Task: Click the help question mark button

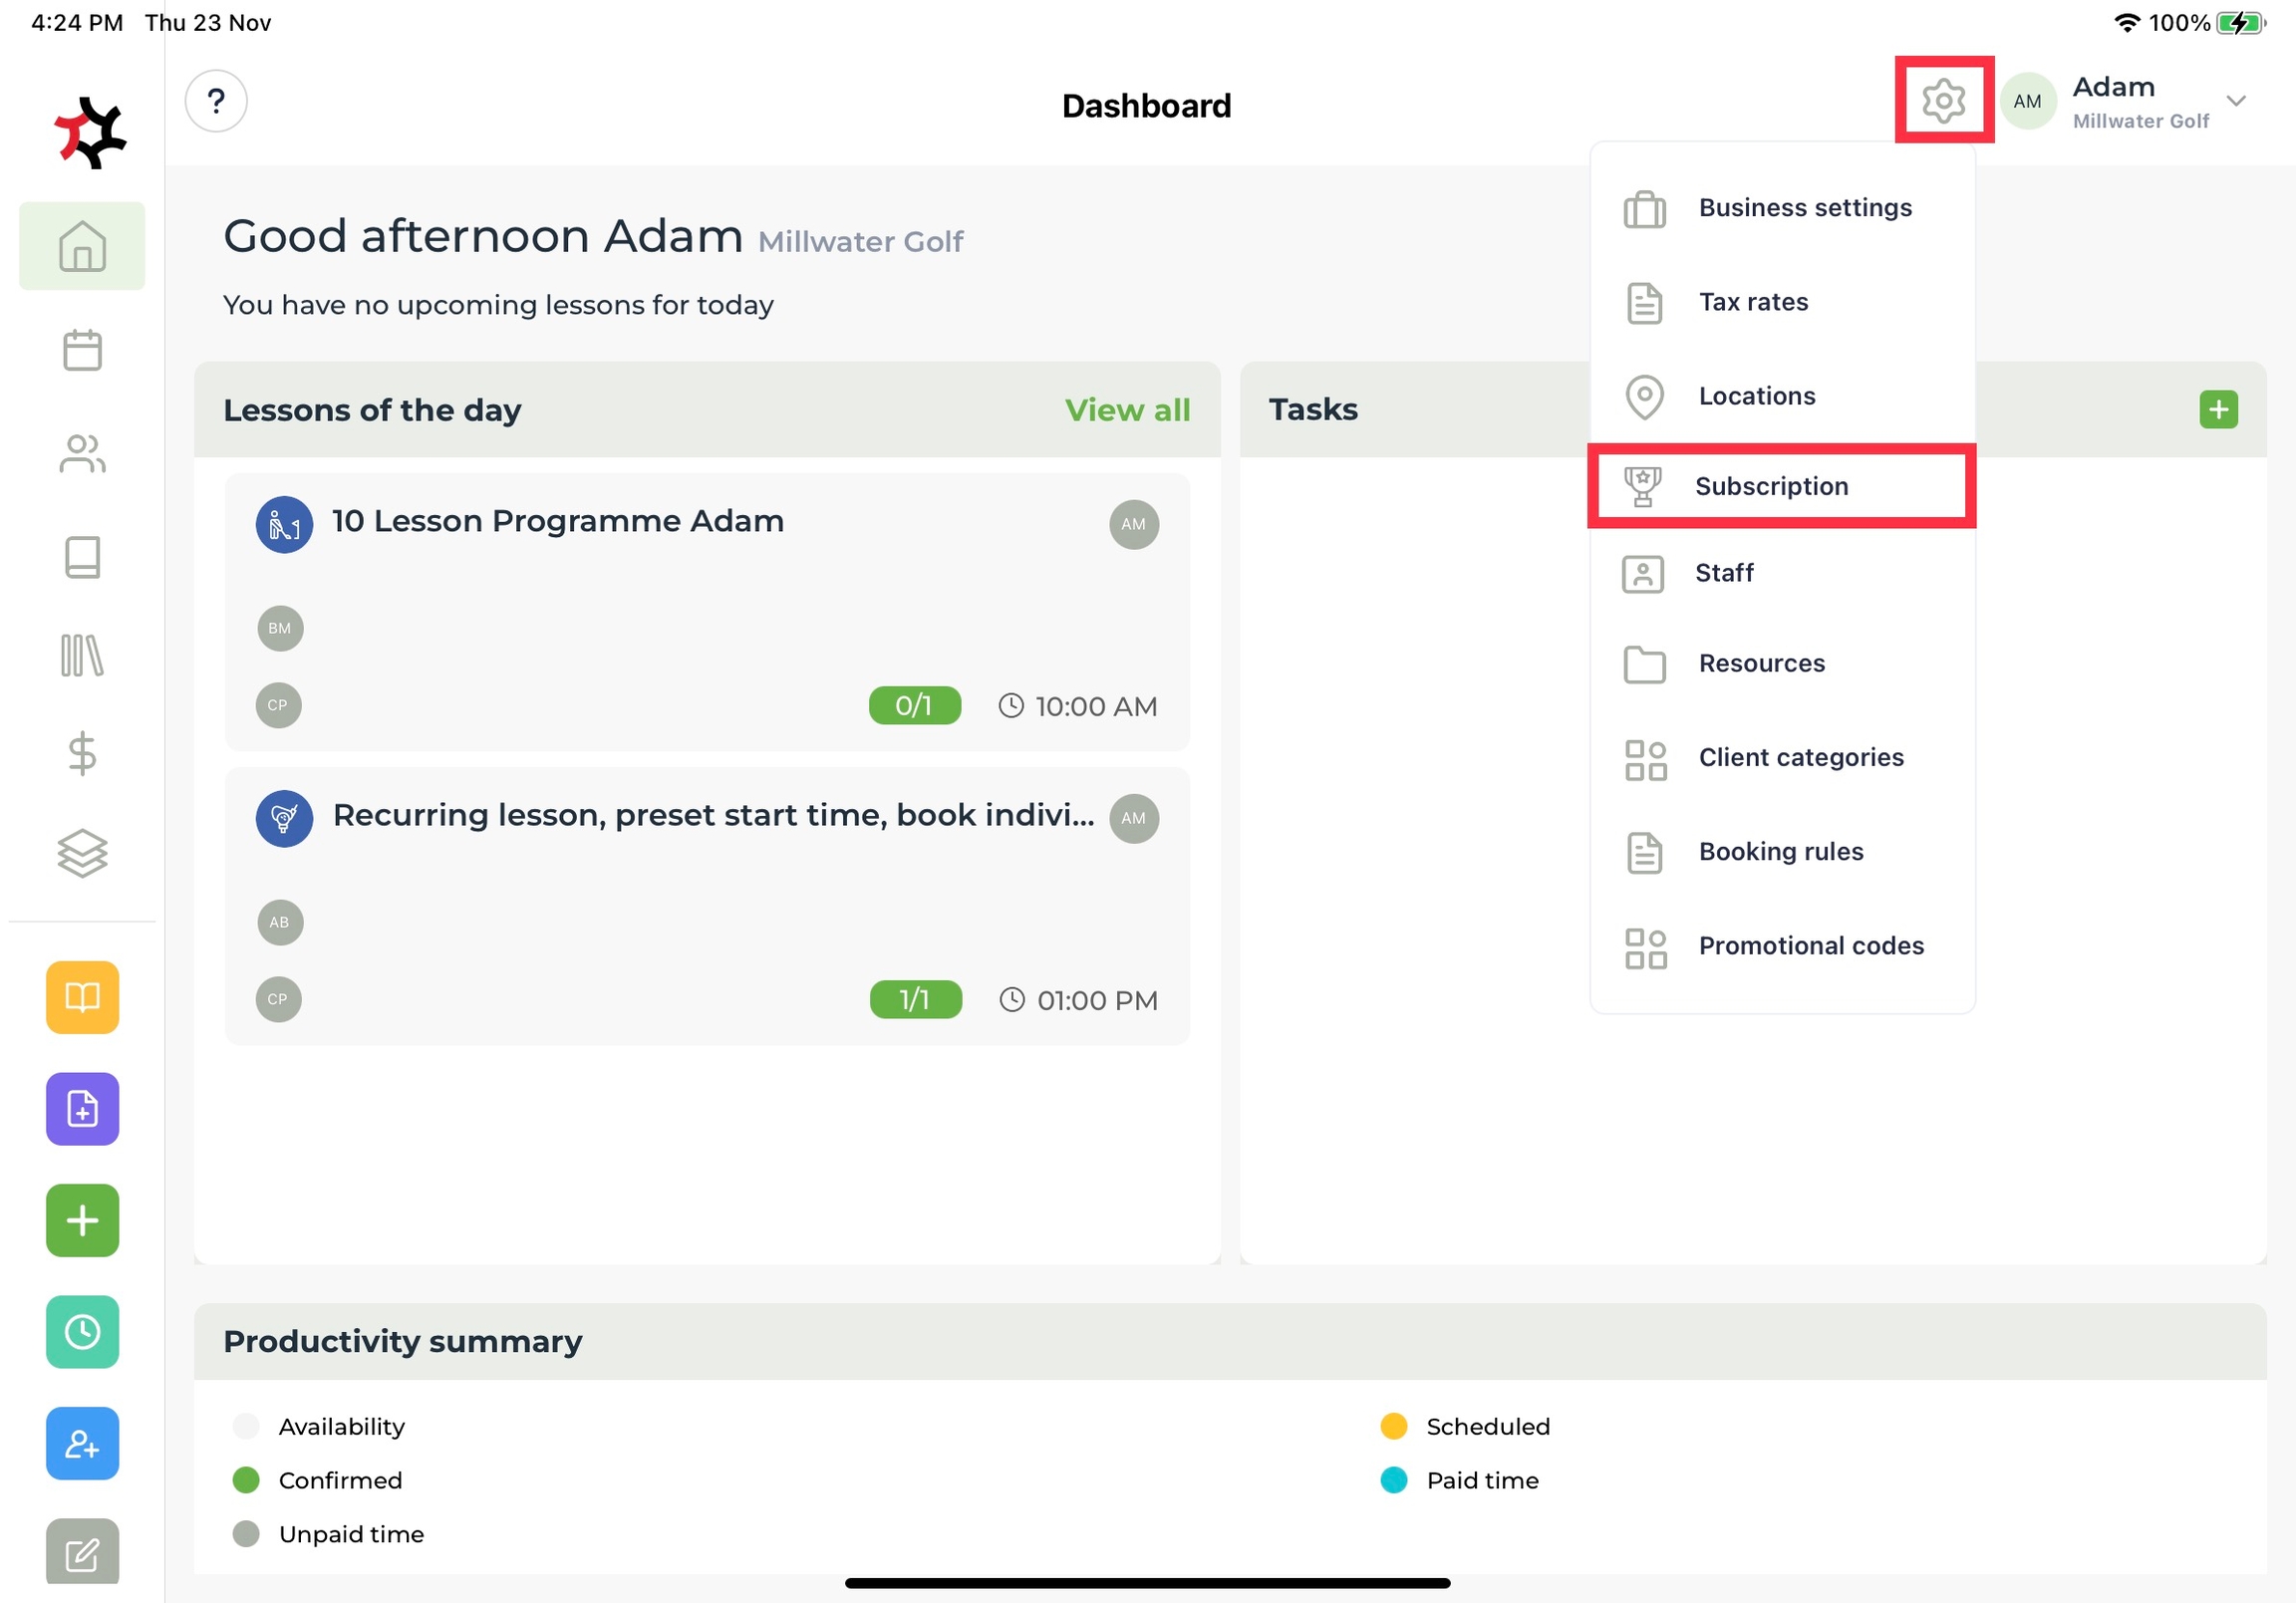Action: (216, 101)
